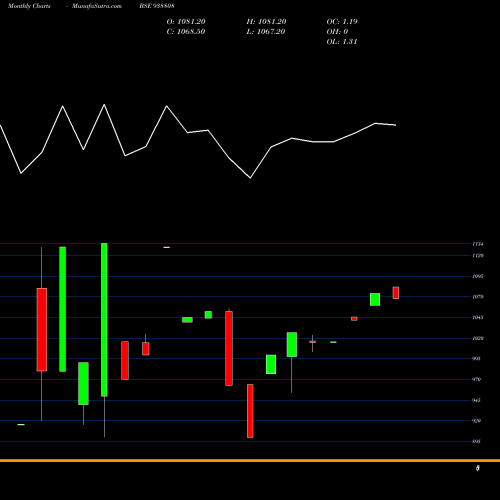Click the 'Monthly Charts' title text
This screenshot has width=500, height=500.
point(29,6)
